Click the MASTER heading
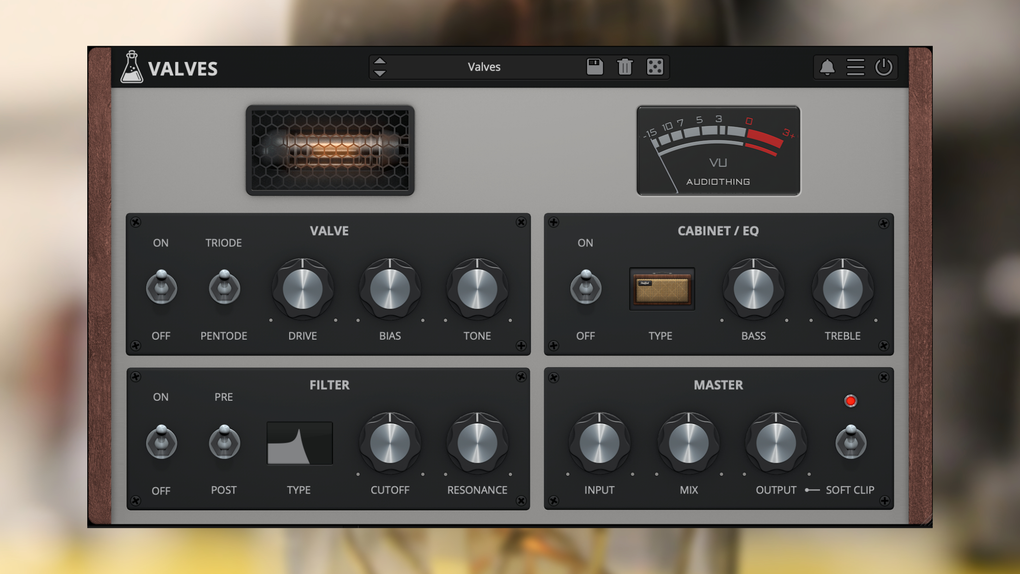Image resolution: width=1020 pixels, height=574 pixels. (x=718, y=385)
